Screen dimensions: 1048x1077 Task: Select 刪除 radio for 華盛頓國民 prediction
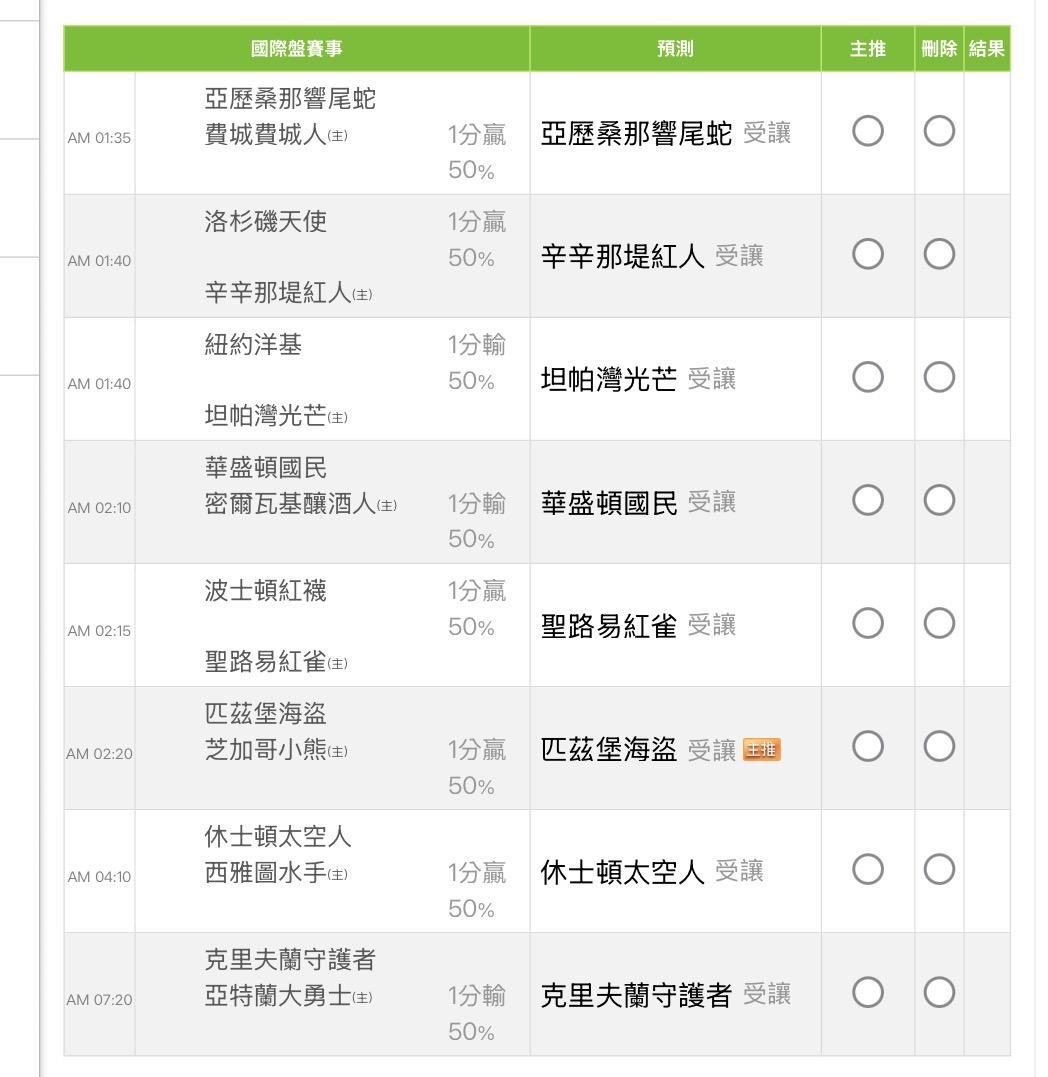pos(939,502)
